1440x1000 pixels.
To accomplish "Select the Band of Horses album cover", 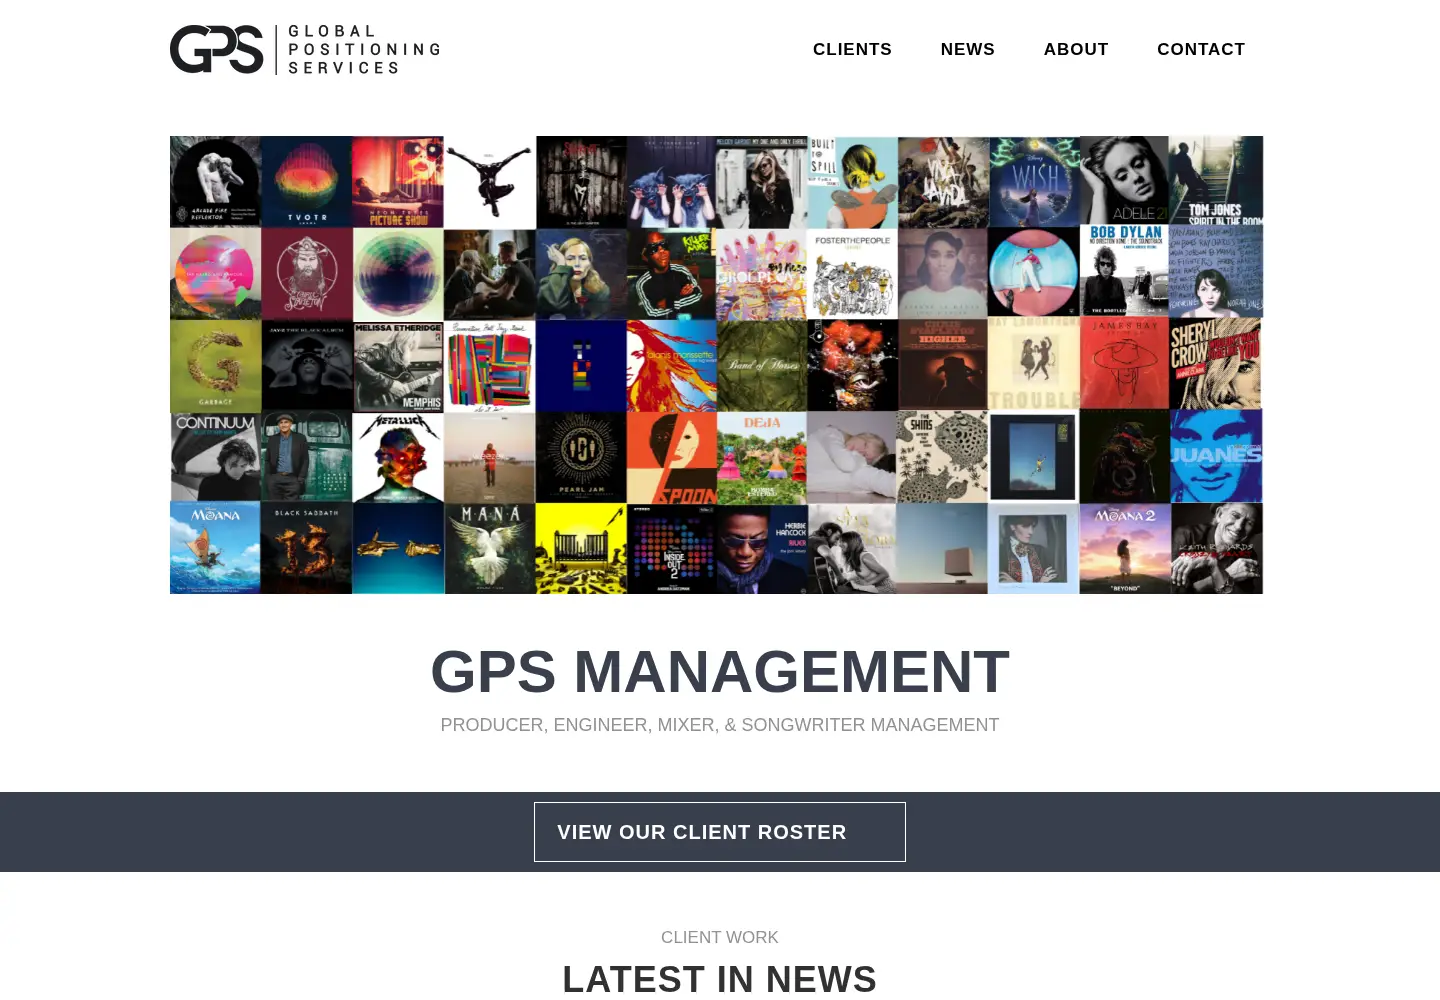I will point(762,365).
